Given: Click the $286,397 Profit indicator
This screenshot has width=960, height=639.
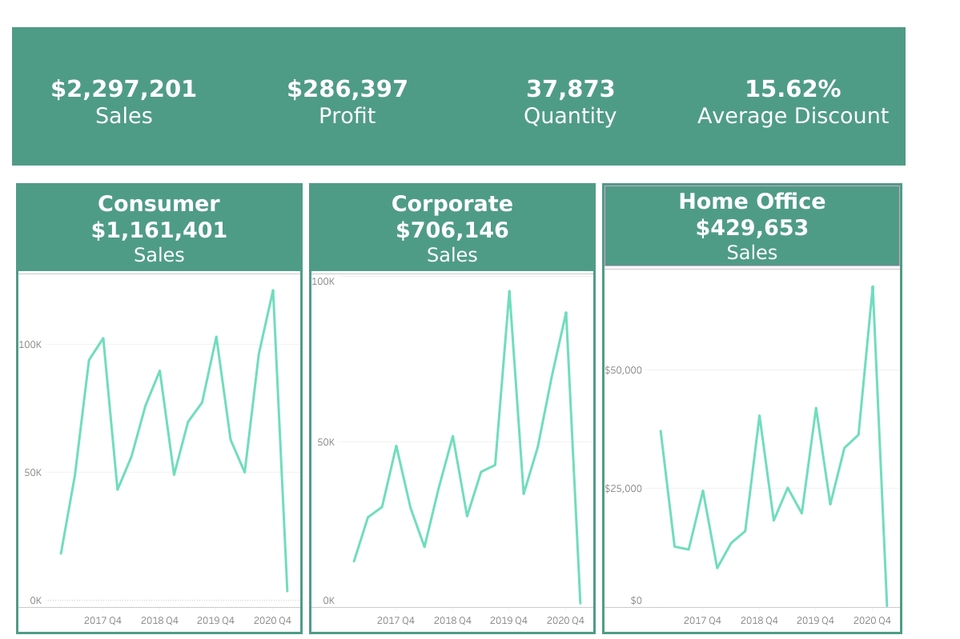Looking at the screenshot, I should (347, 100).
